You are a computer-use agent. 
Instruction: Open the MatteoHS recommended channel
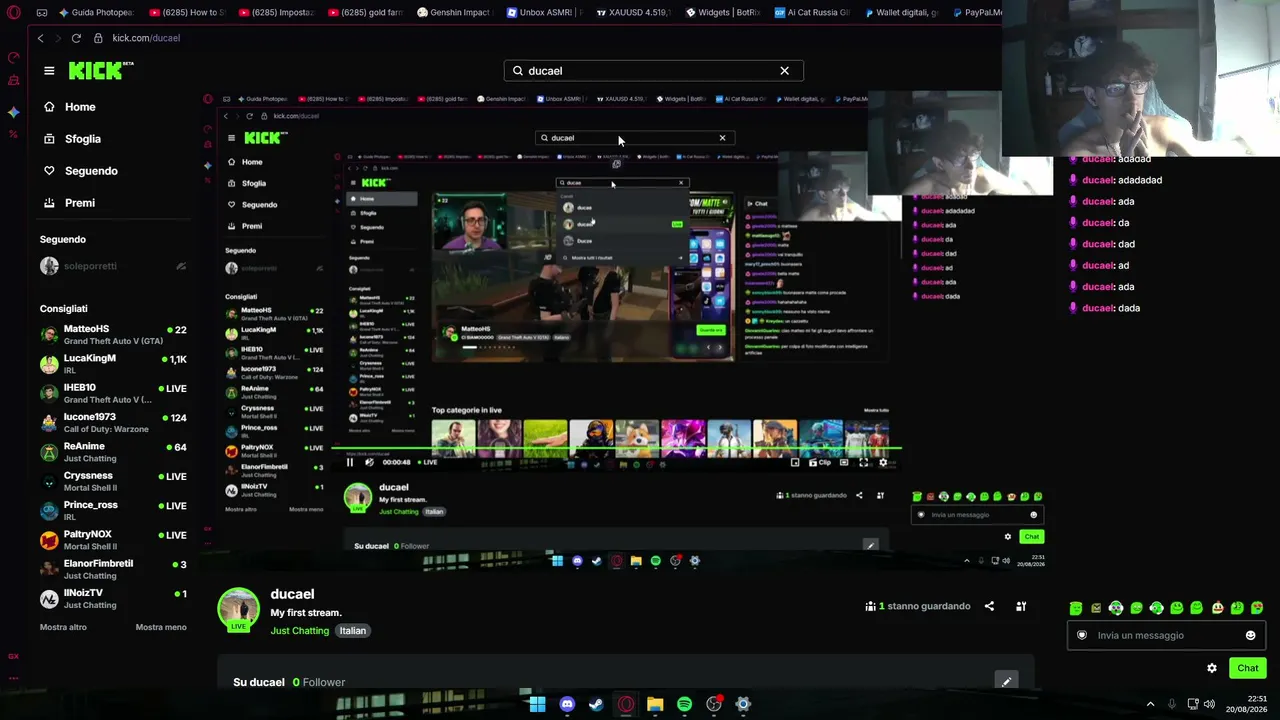113,335
